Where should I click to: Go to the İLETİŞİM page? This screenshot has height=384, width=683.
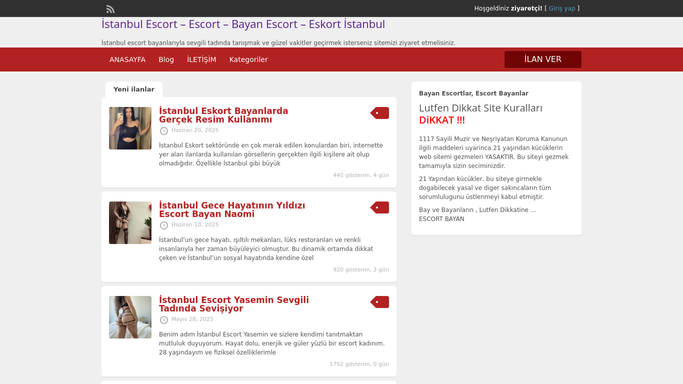point(201,60)
